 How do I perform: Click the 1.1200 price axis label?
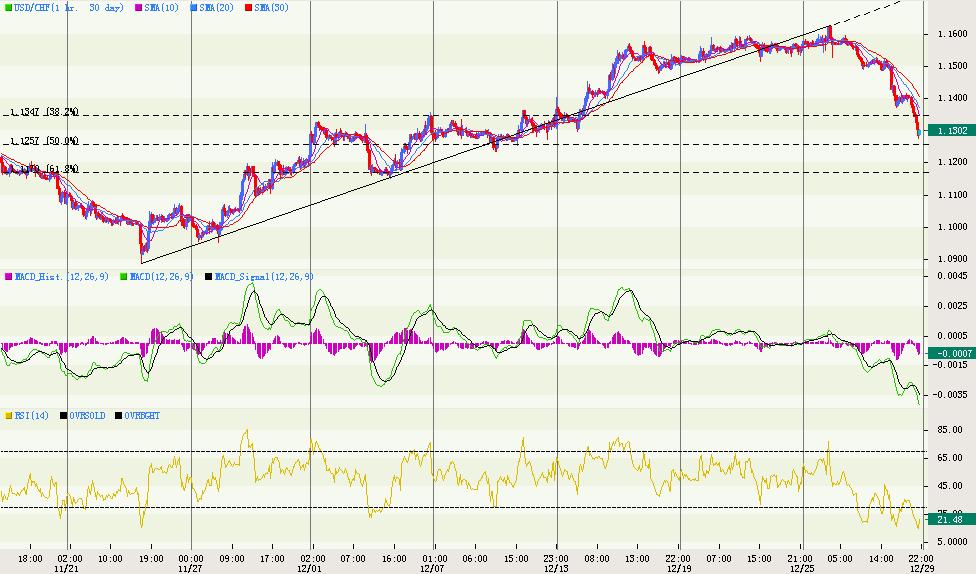(x=952, y=162)
